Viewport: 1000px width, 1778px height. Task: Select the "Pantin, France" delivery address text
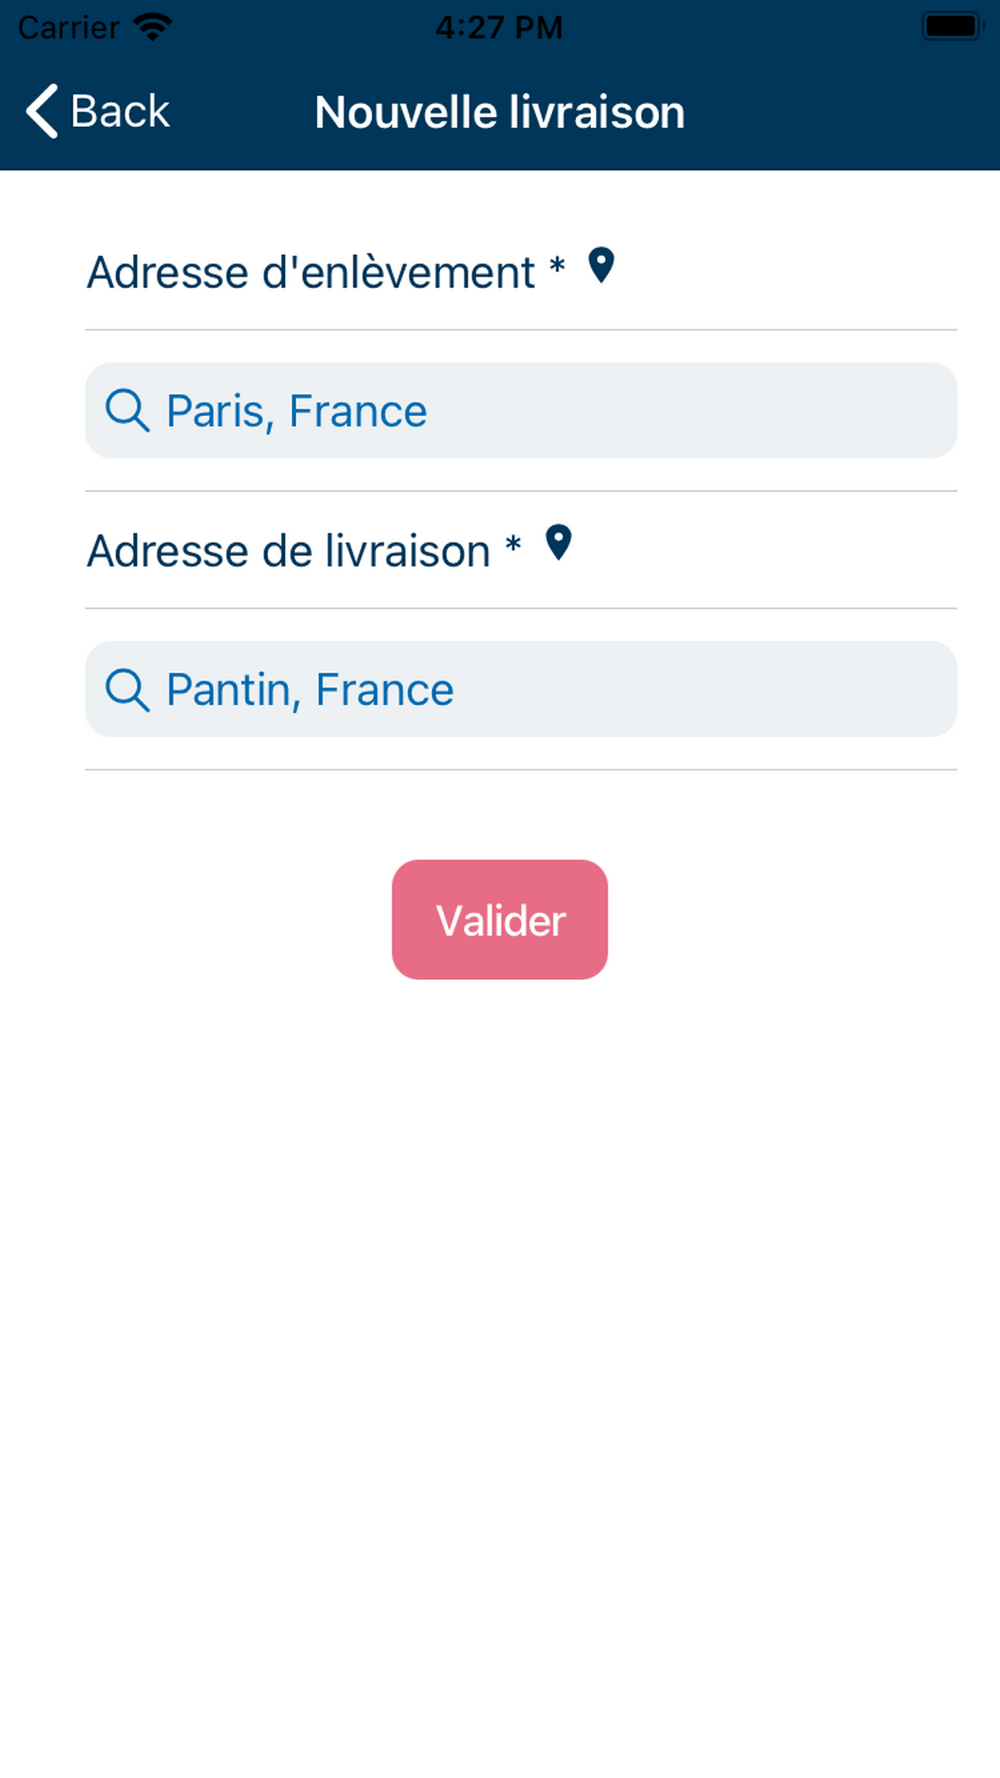(x=310, y=690)
